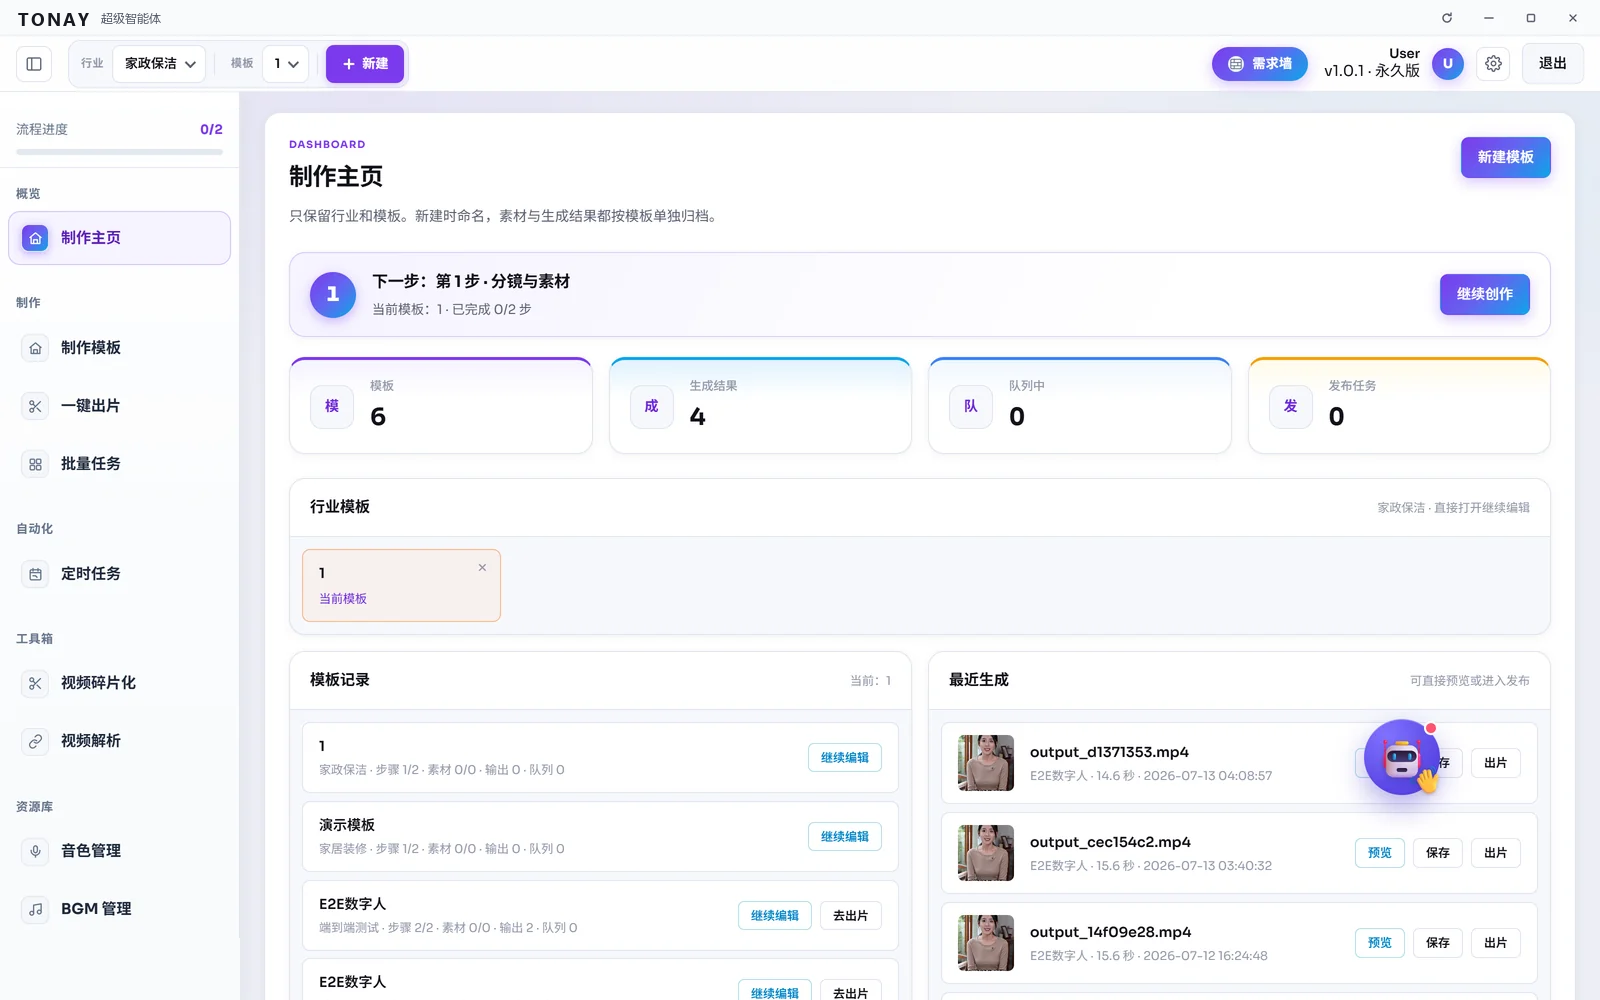Click the file name output_d1371353.mp4
This screenshot has height=1000, width=1600.
click(1109, 753)
